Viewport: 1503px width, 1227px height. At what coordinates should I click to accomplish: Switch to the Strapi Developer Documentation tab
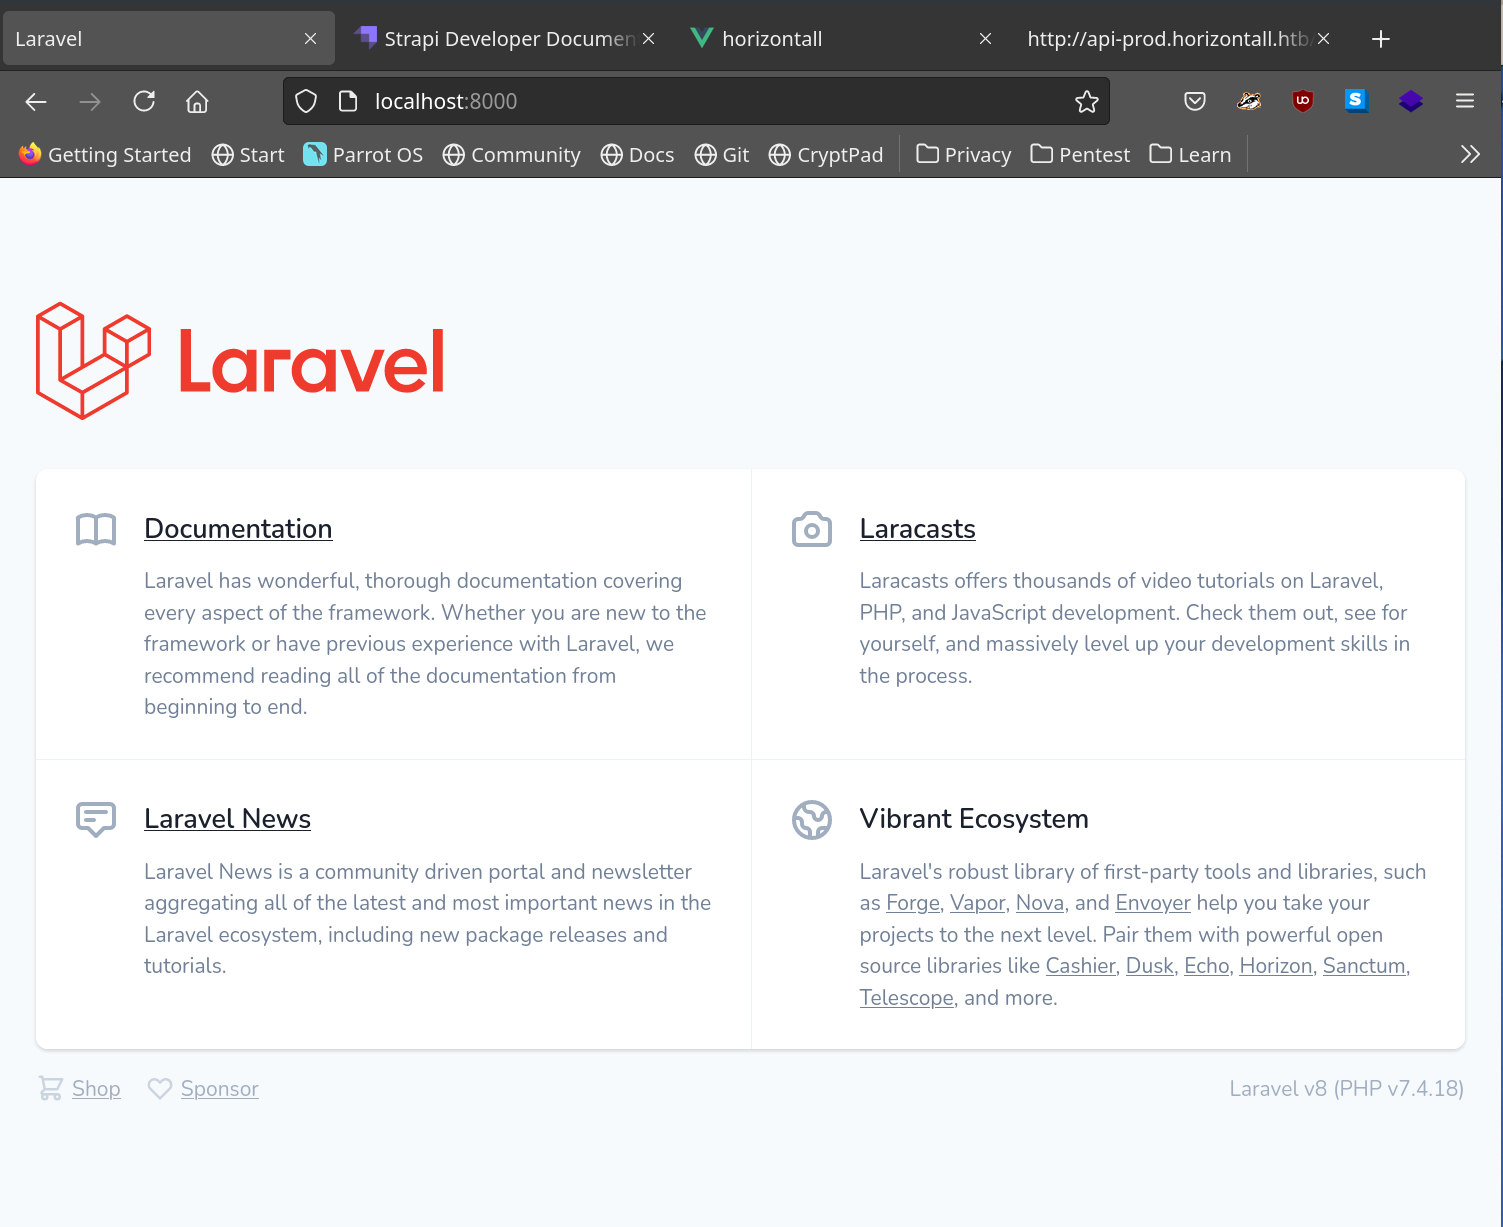point(500,39)
